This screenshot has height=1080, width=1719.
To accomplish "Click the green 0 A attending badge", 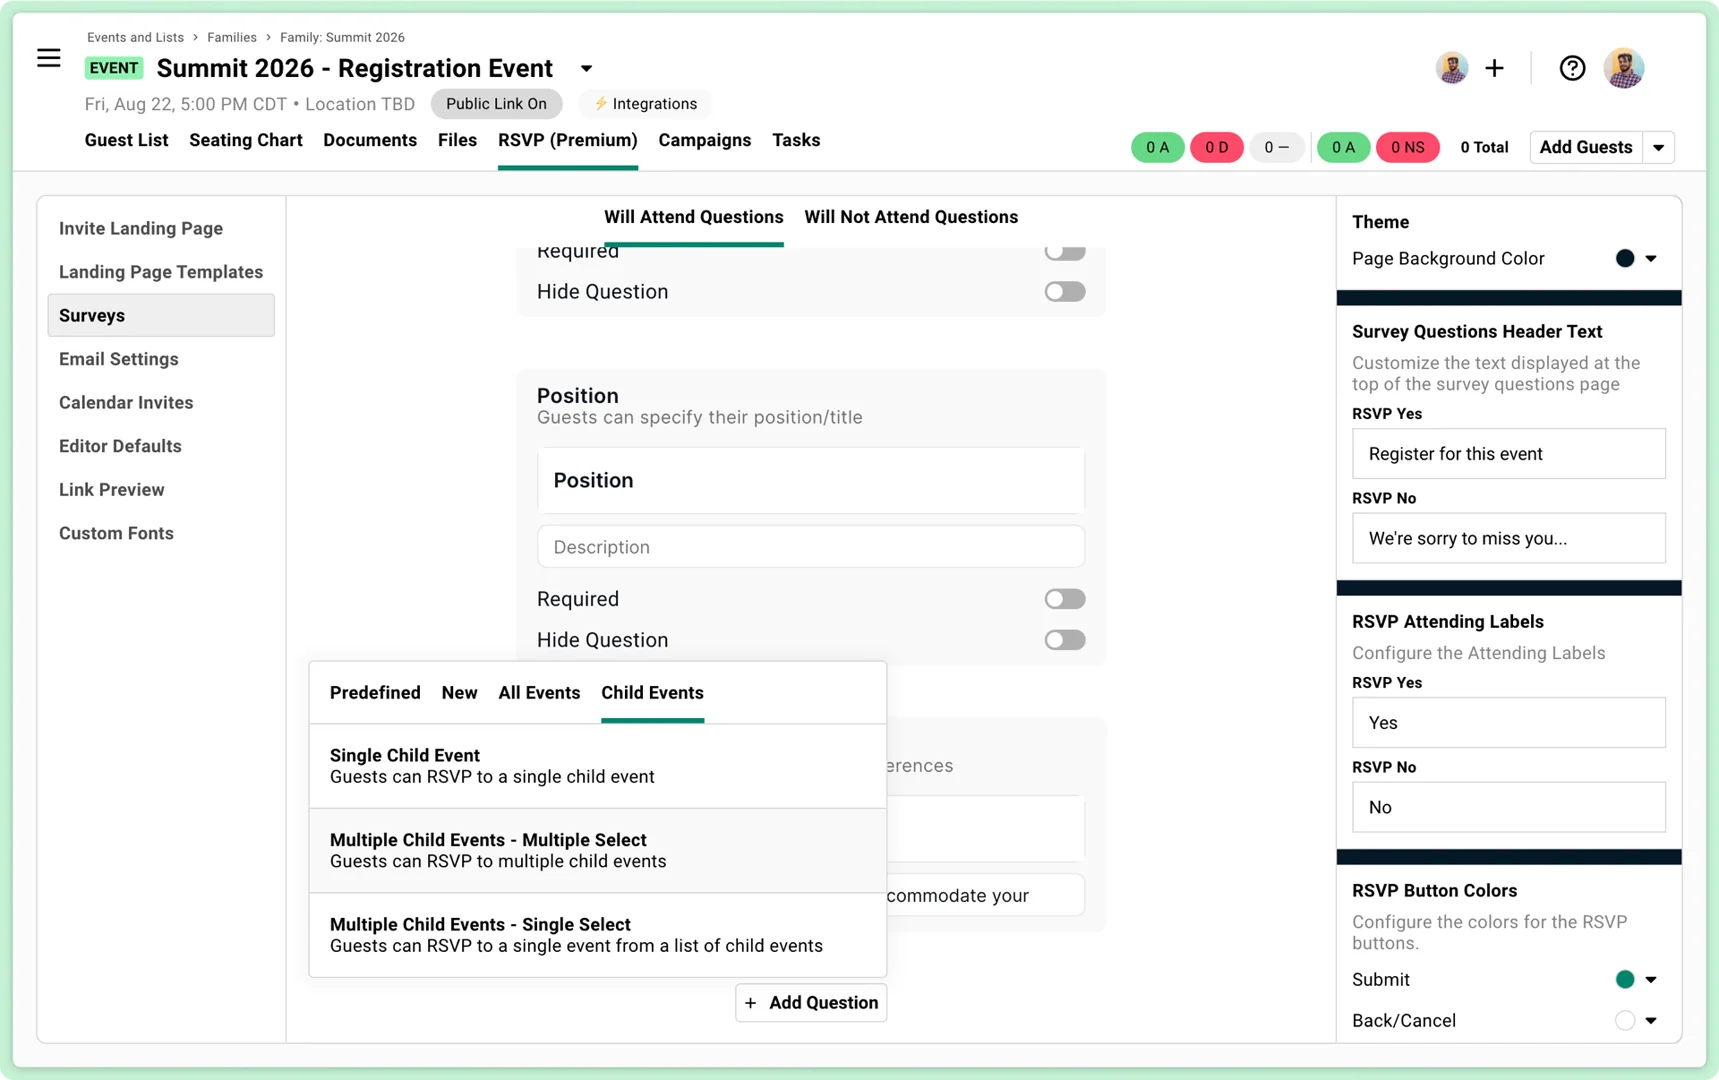I will [1157, 147].
